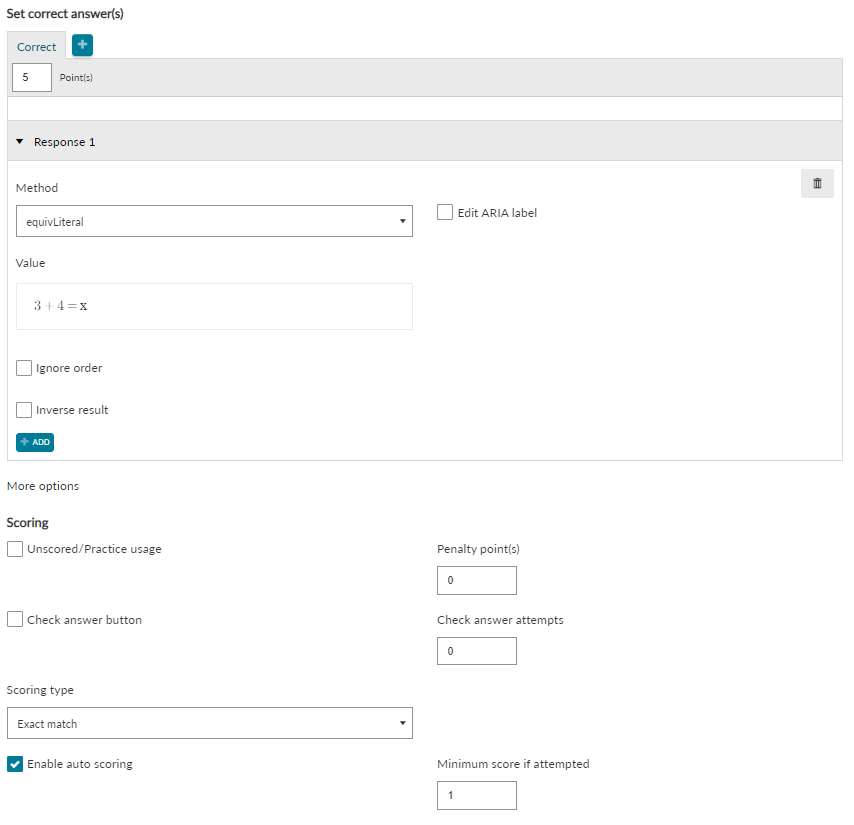Image resolution: width=854 pixels, height=825 pixels.
Task: Tick the Inverse result checkbox
Action: pos(24,410)
